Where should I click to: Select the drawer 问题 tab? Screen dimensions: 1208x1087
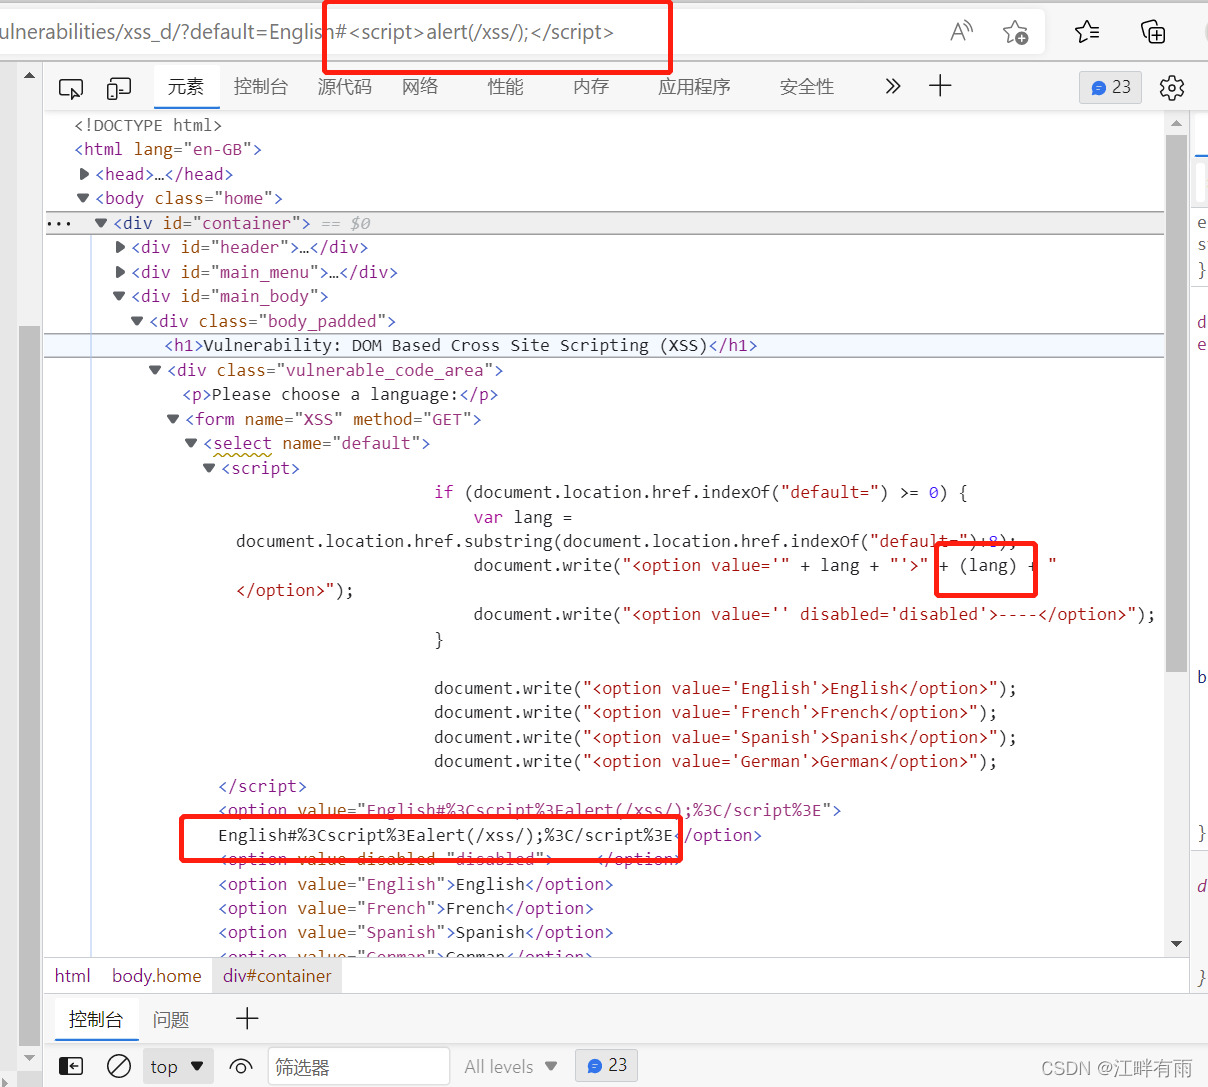171,1019
